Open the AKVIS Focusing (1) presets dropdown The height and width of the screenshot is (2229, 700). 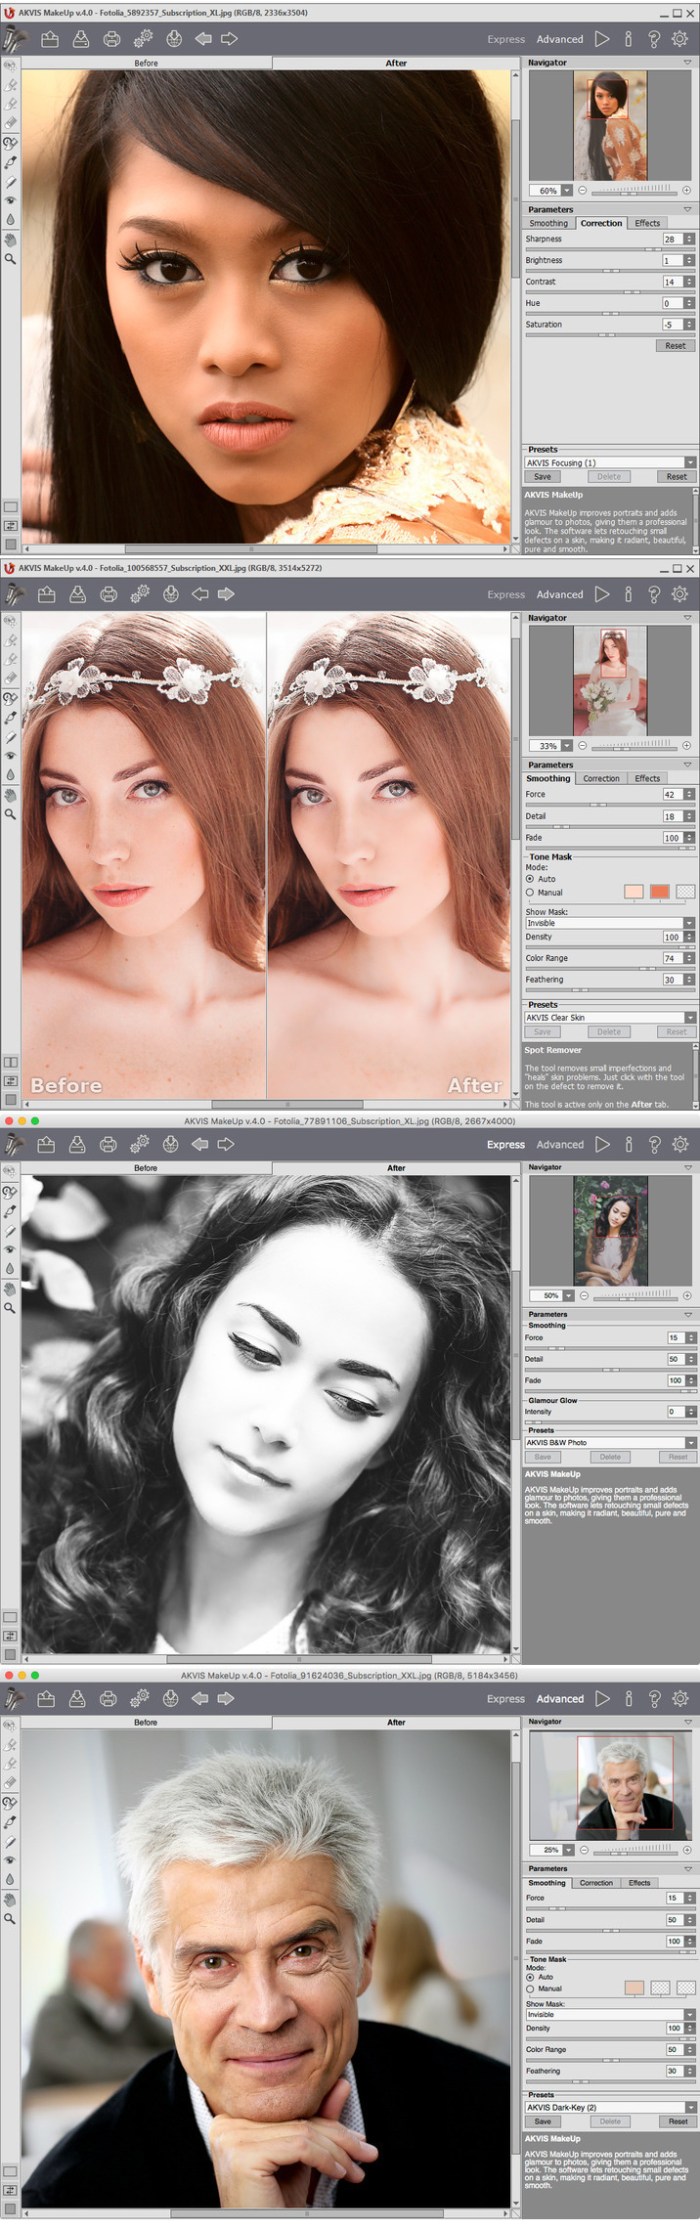click(690, 462)
